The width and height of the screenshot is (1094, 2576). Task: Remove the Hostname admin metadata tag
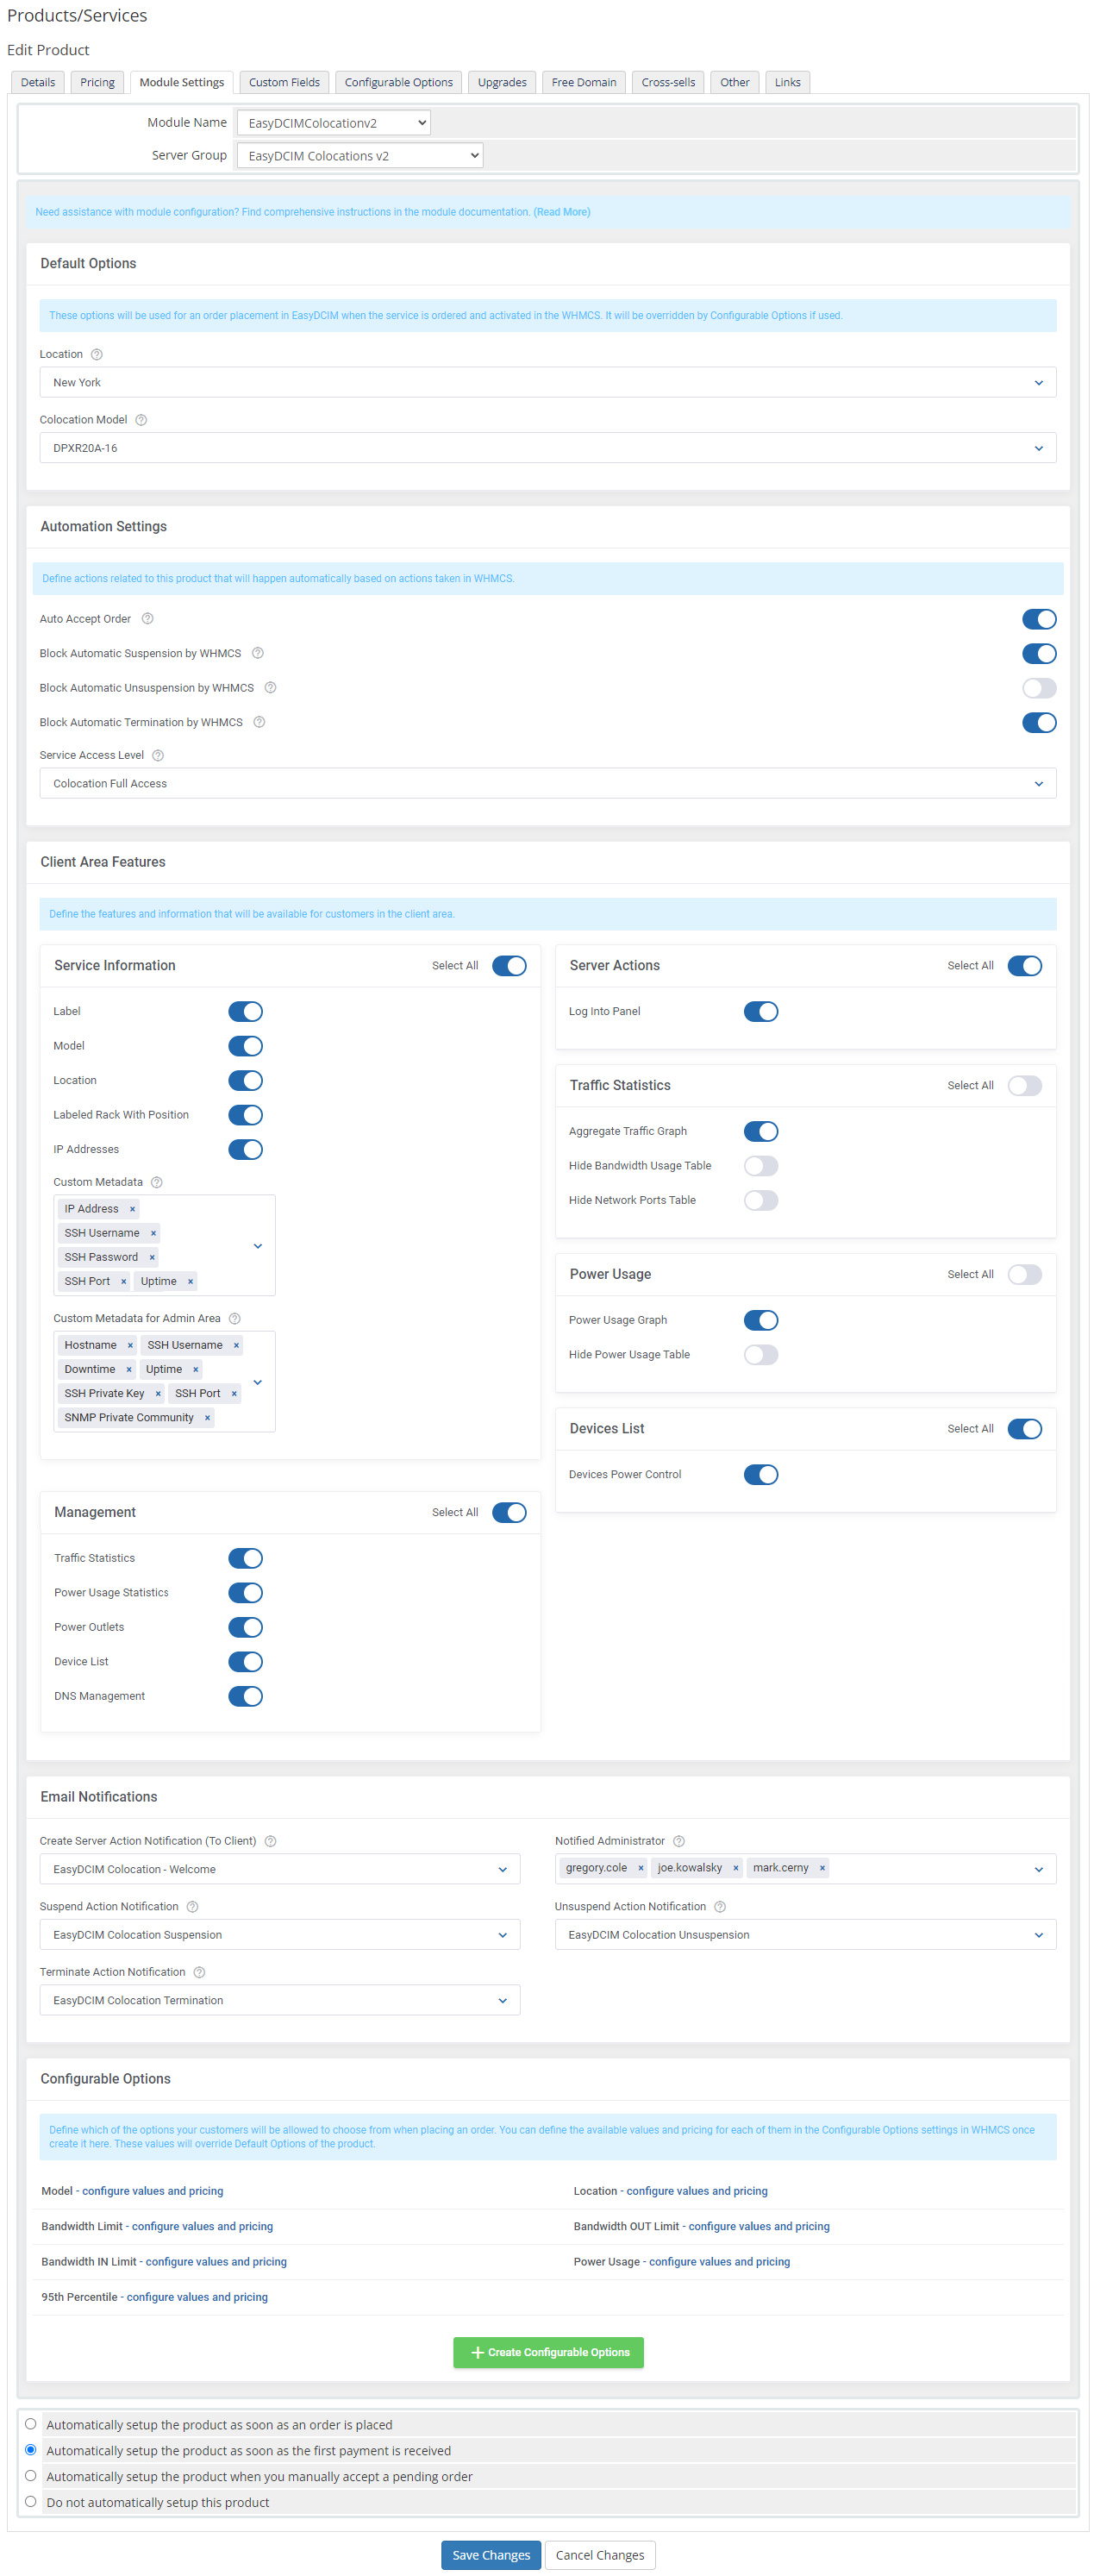[130, 1345]
